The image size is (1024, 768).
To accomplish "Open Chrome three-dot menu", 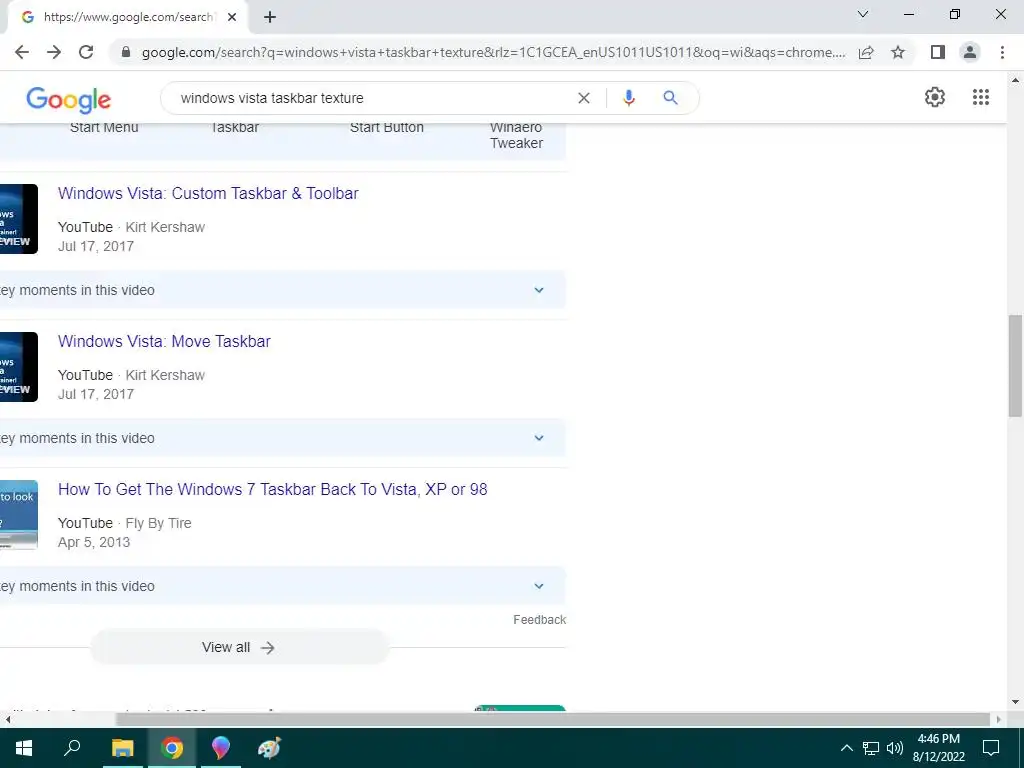I will tap(1002, 52).
